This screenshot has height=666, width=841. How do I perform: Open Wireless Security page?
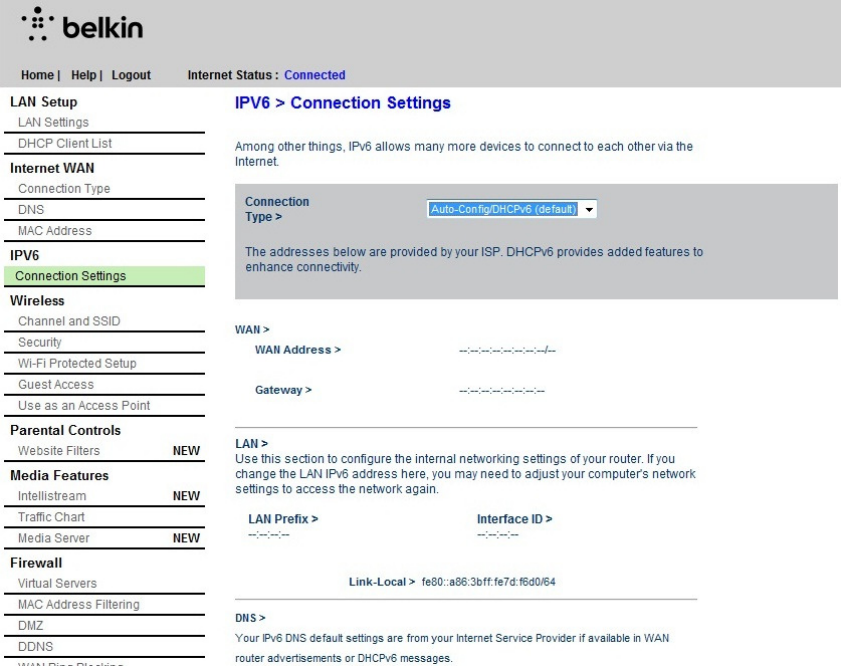pos(40,342)
